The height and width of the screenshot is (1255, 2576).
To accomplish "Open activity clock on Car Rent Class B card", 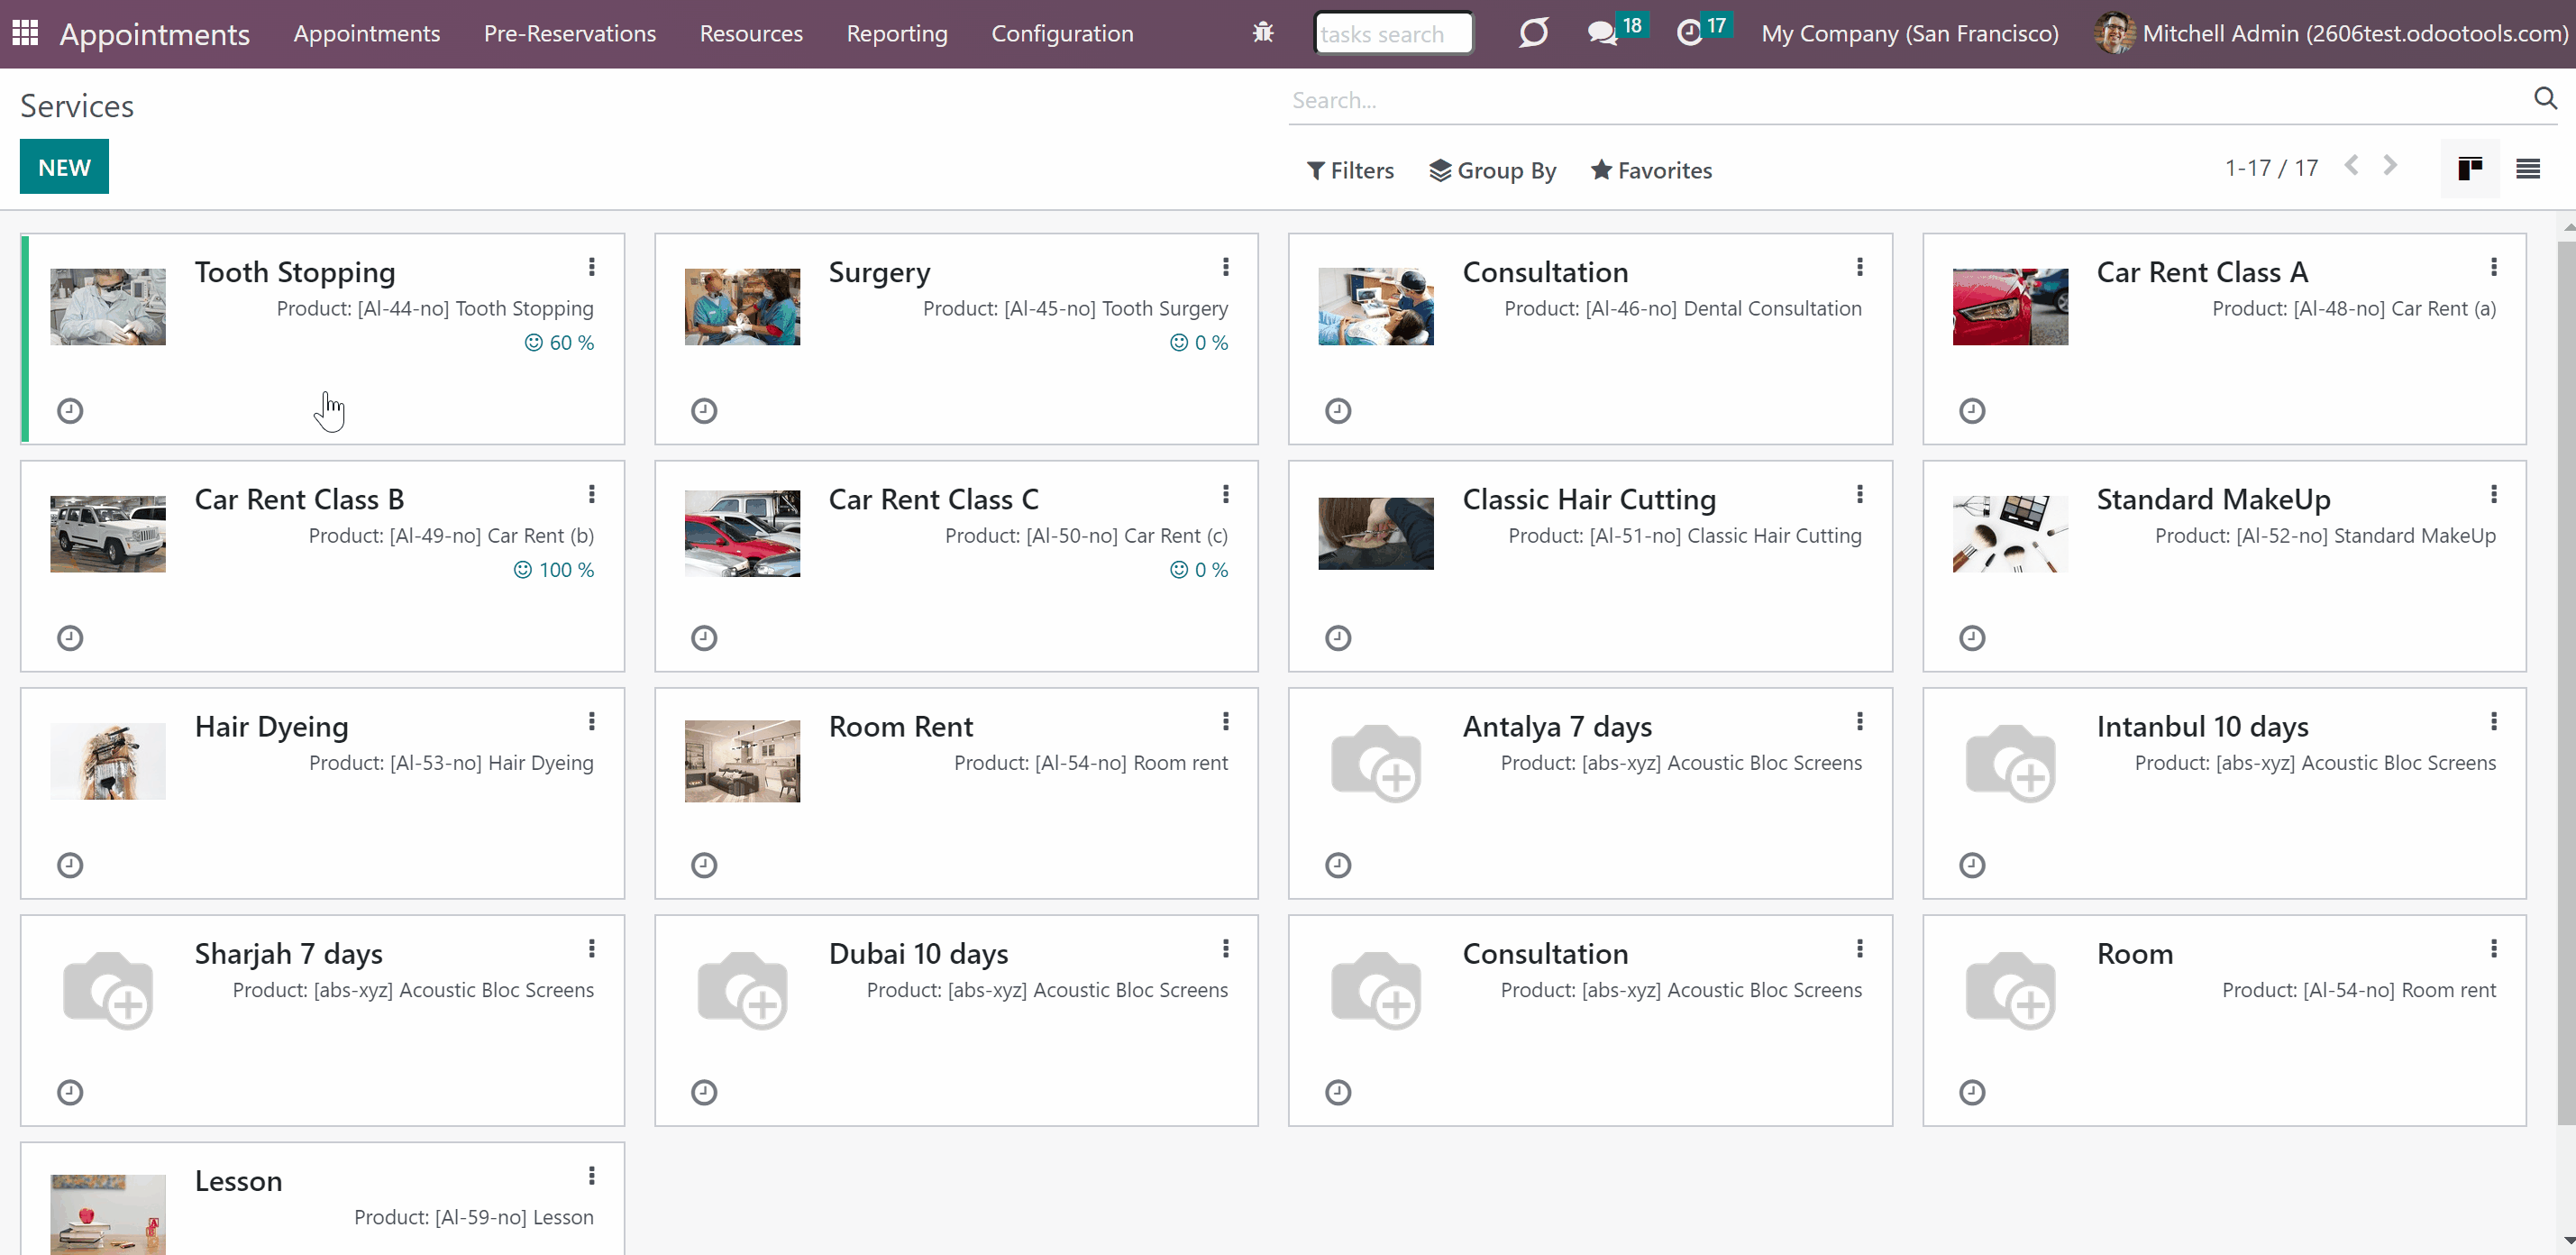I will 70,637.
